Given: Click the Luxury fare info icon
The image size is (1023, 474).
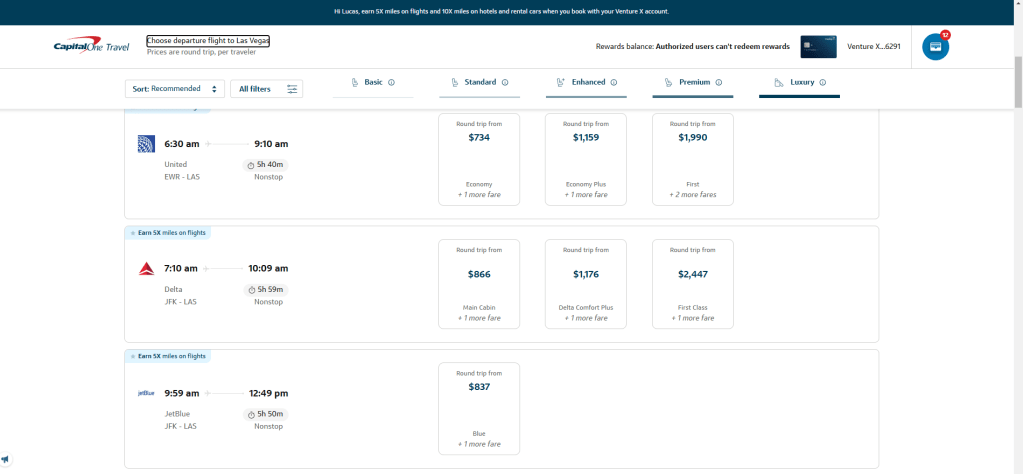Looking at the screenshot, I should coord(823,82).
